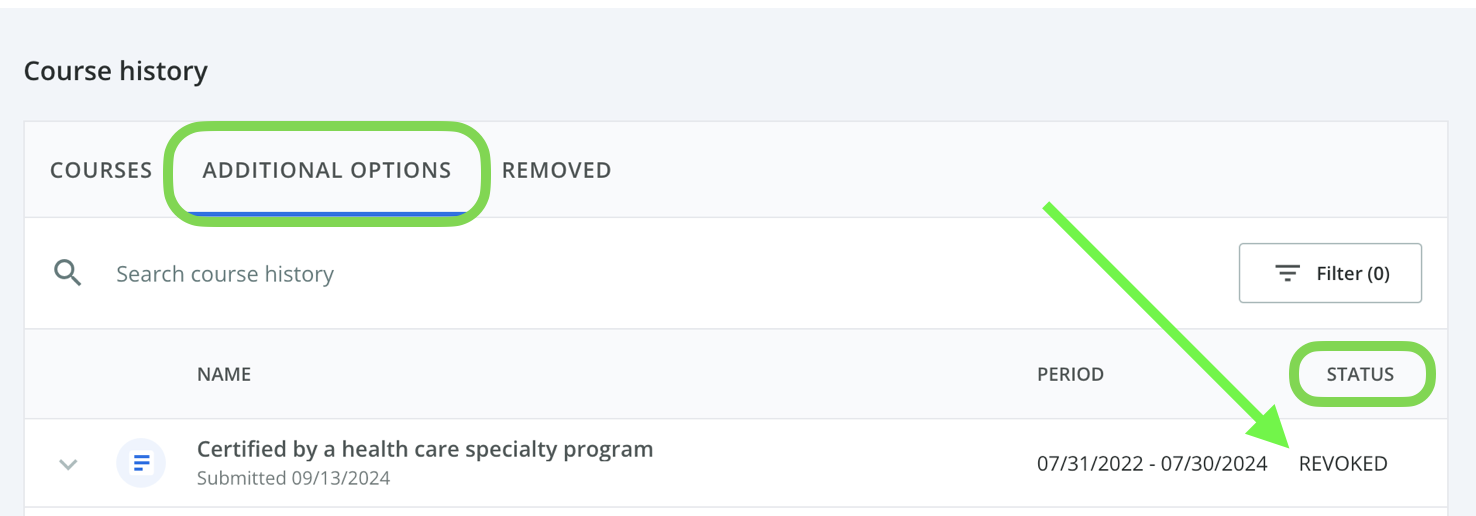Select the 07/31/2022 - 07/30/2024 period cell

[1152, 464]
